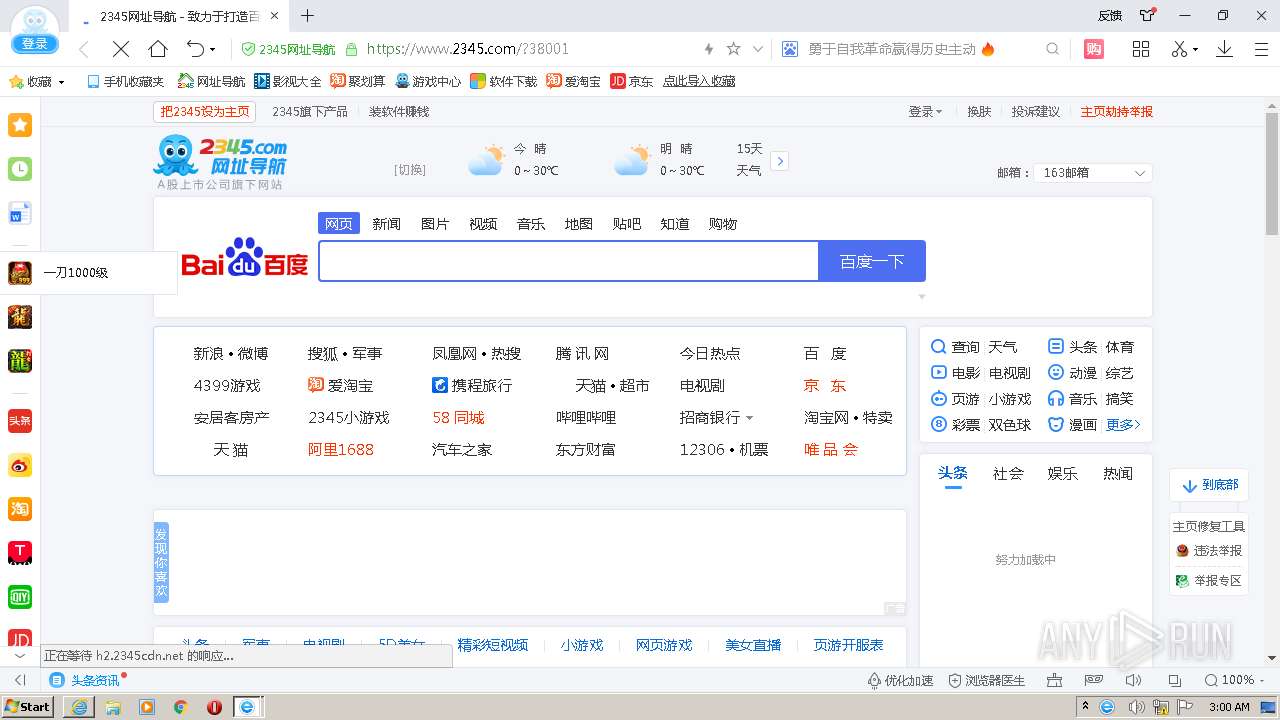1280x720 pixels.
Task: Open sidebar favorites star icon
Action: 20,124
